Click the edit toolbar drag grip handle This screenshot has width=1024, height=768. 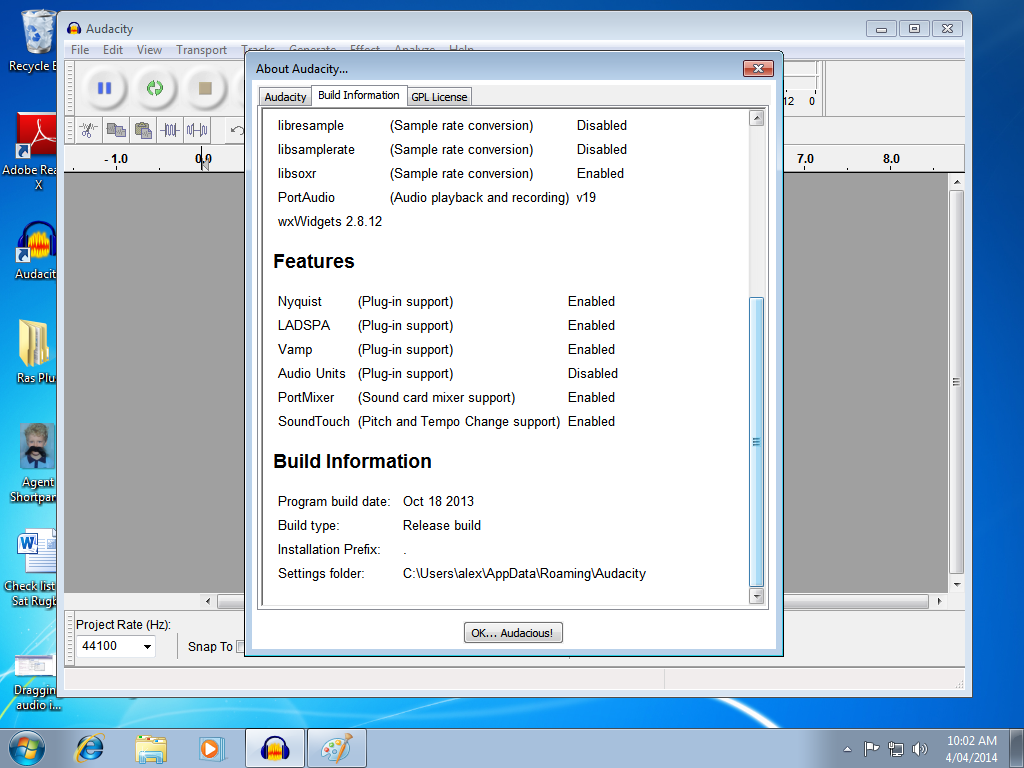pos(70,131)
